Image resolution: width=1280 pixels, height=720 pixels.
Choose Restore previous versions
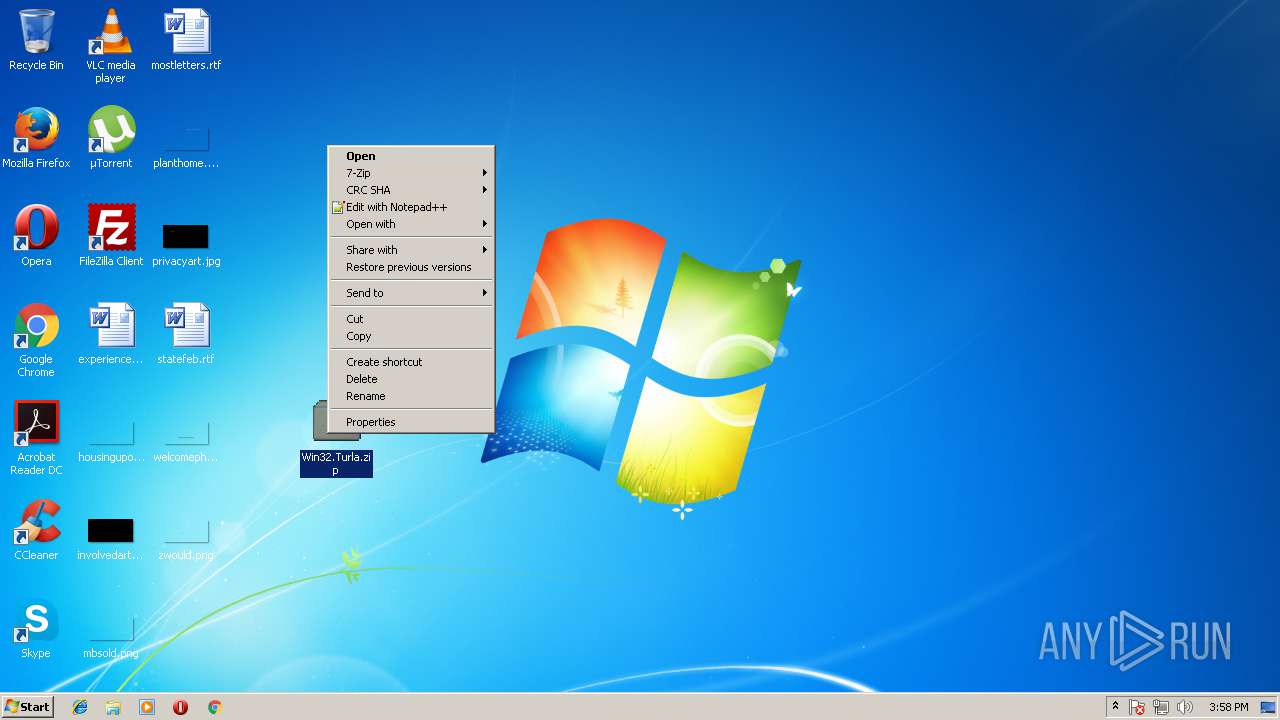pos(412,267)
